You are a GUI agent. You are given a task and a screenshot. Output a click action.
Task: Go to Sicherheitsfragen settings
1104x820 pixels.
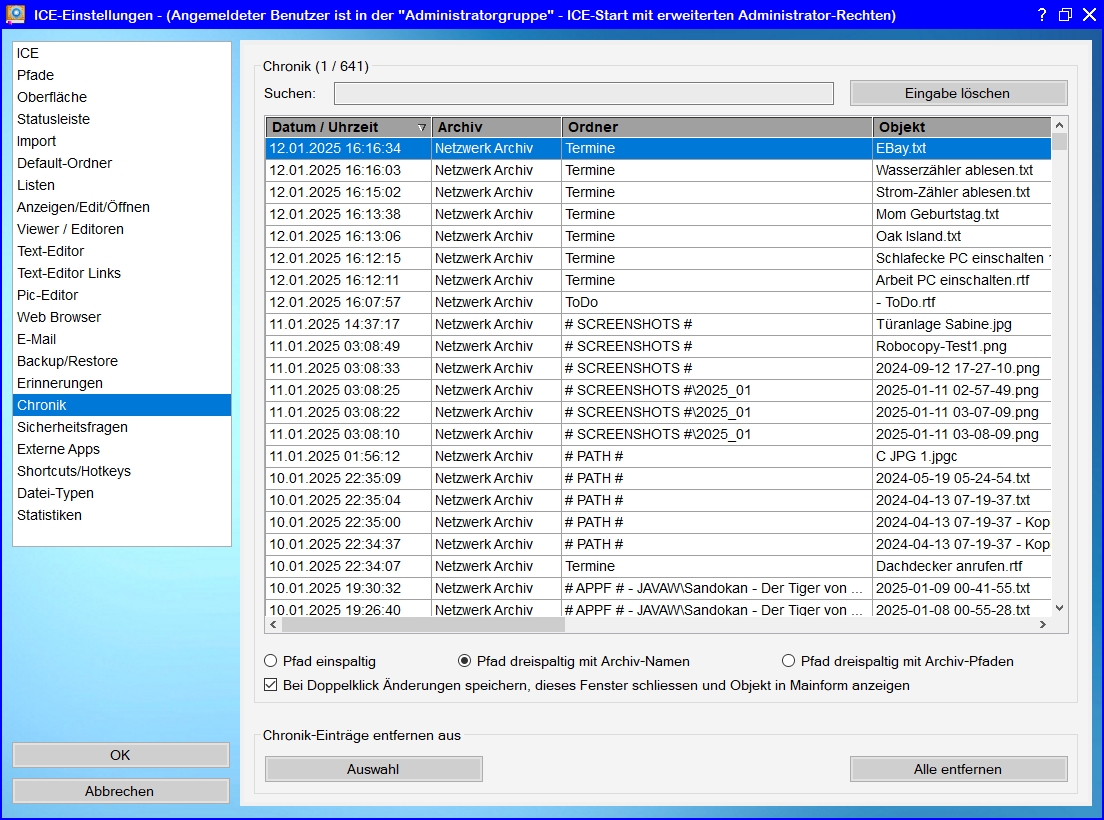(122, 427)
